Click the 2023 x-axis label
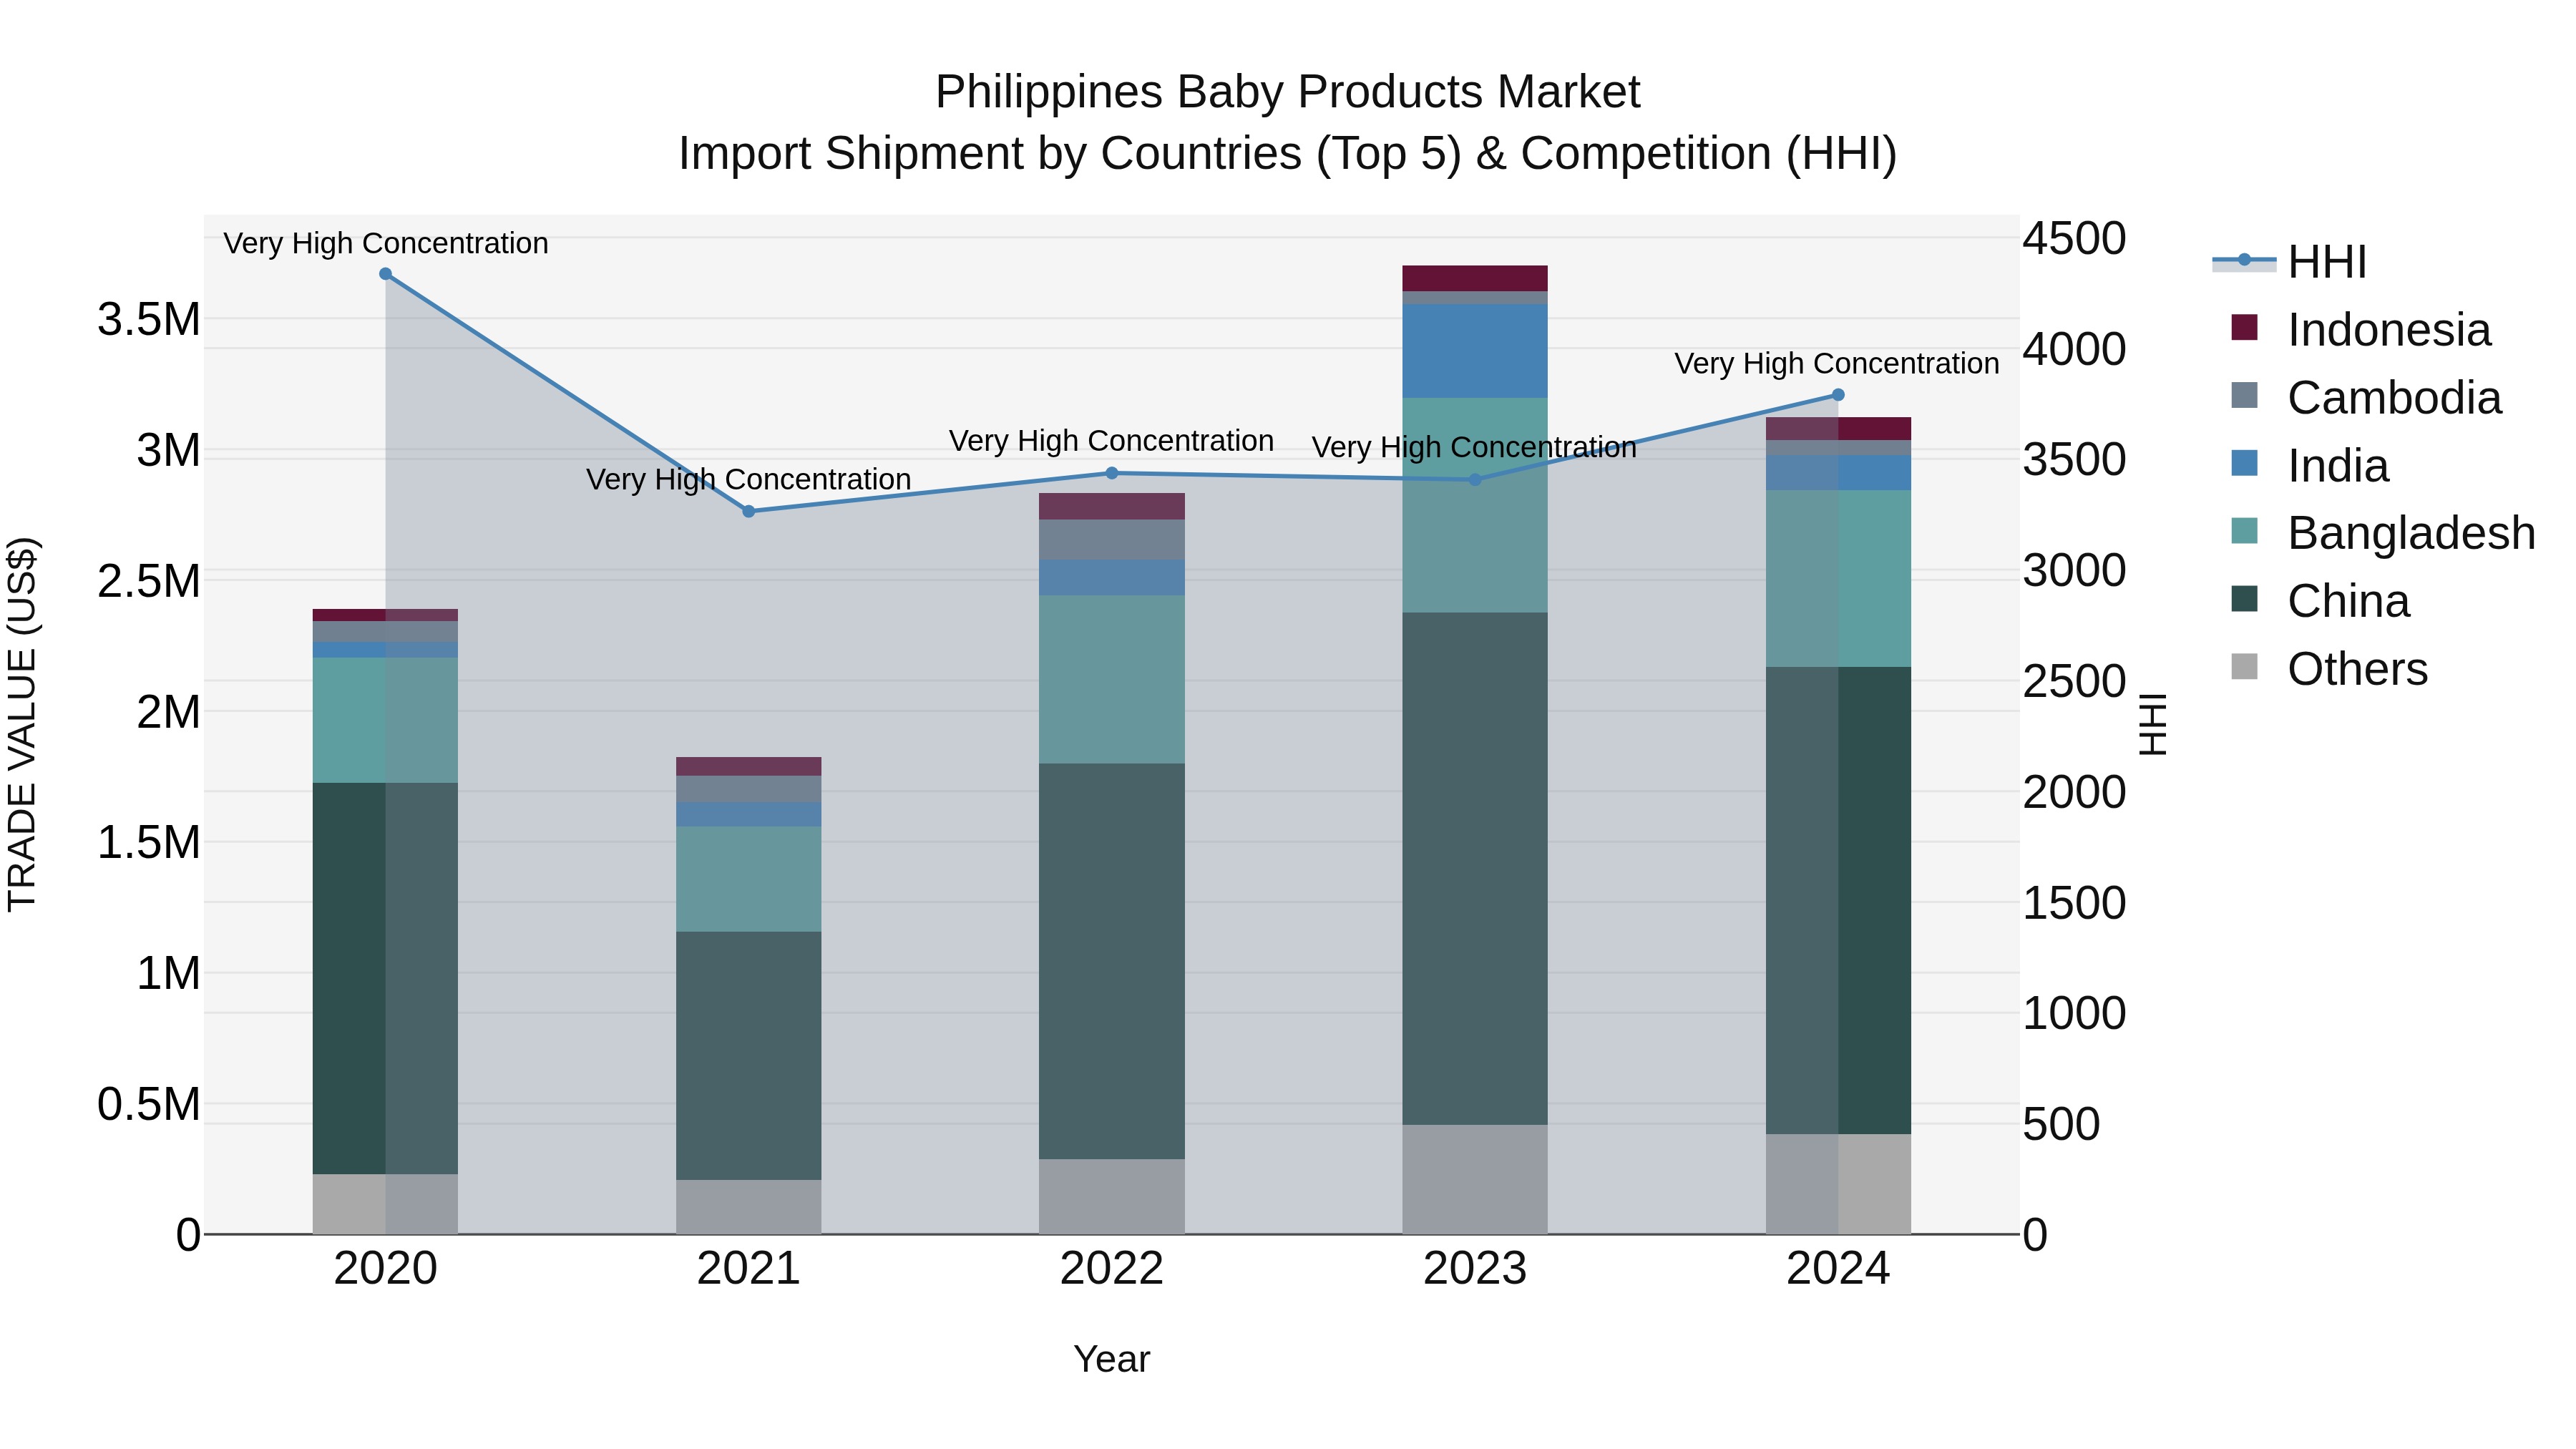Viewport: 2576px width, 1449px height. (x=1475, y=1269)
